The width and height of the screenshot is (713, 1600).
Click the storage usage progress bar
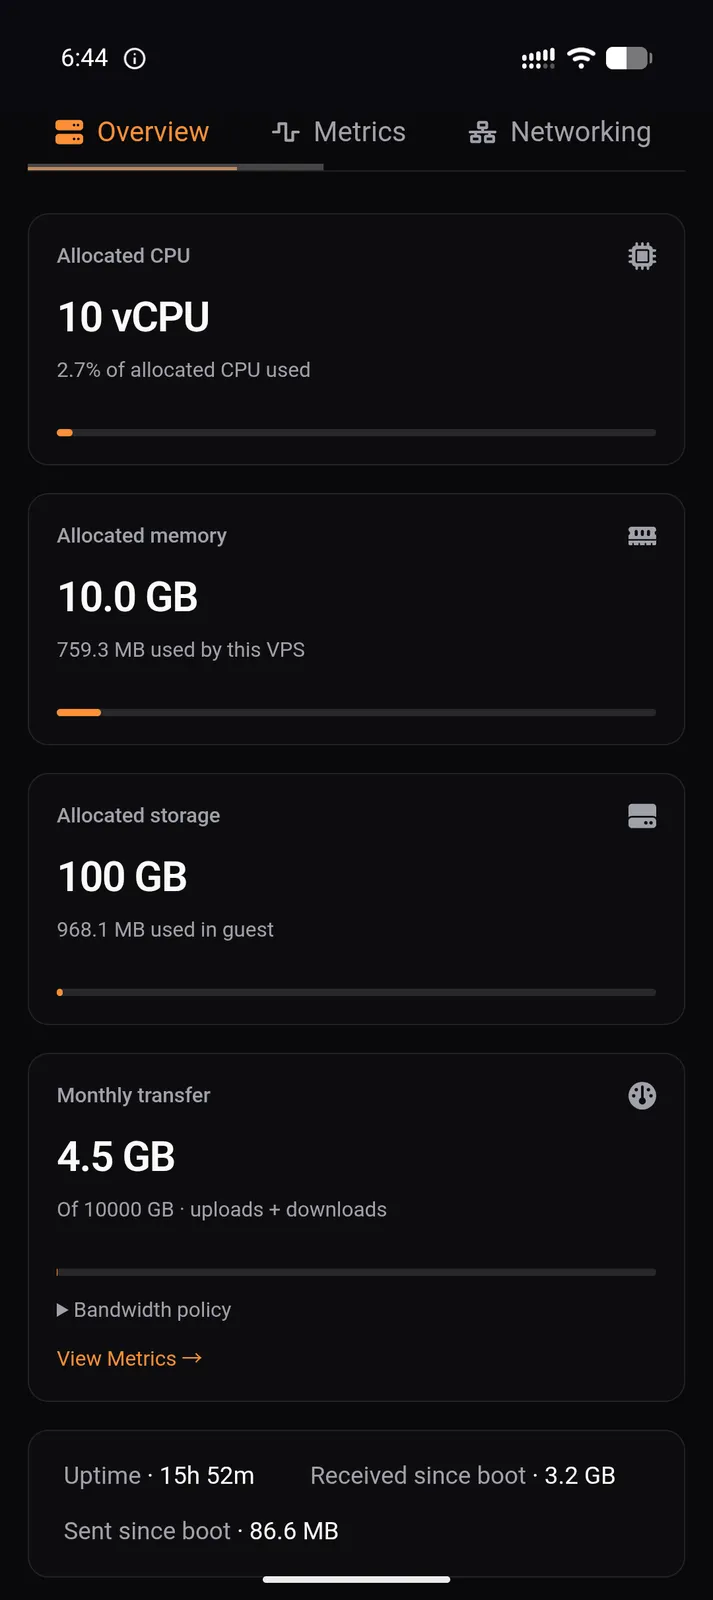[x=356, y=993]
